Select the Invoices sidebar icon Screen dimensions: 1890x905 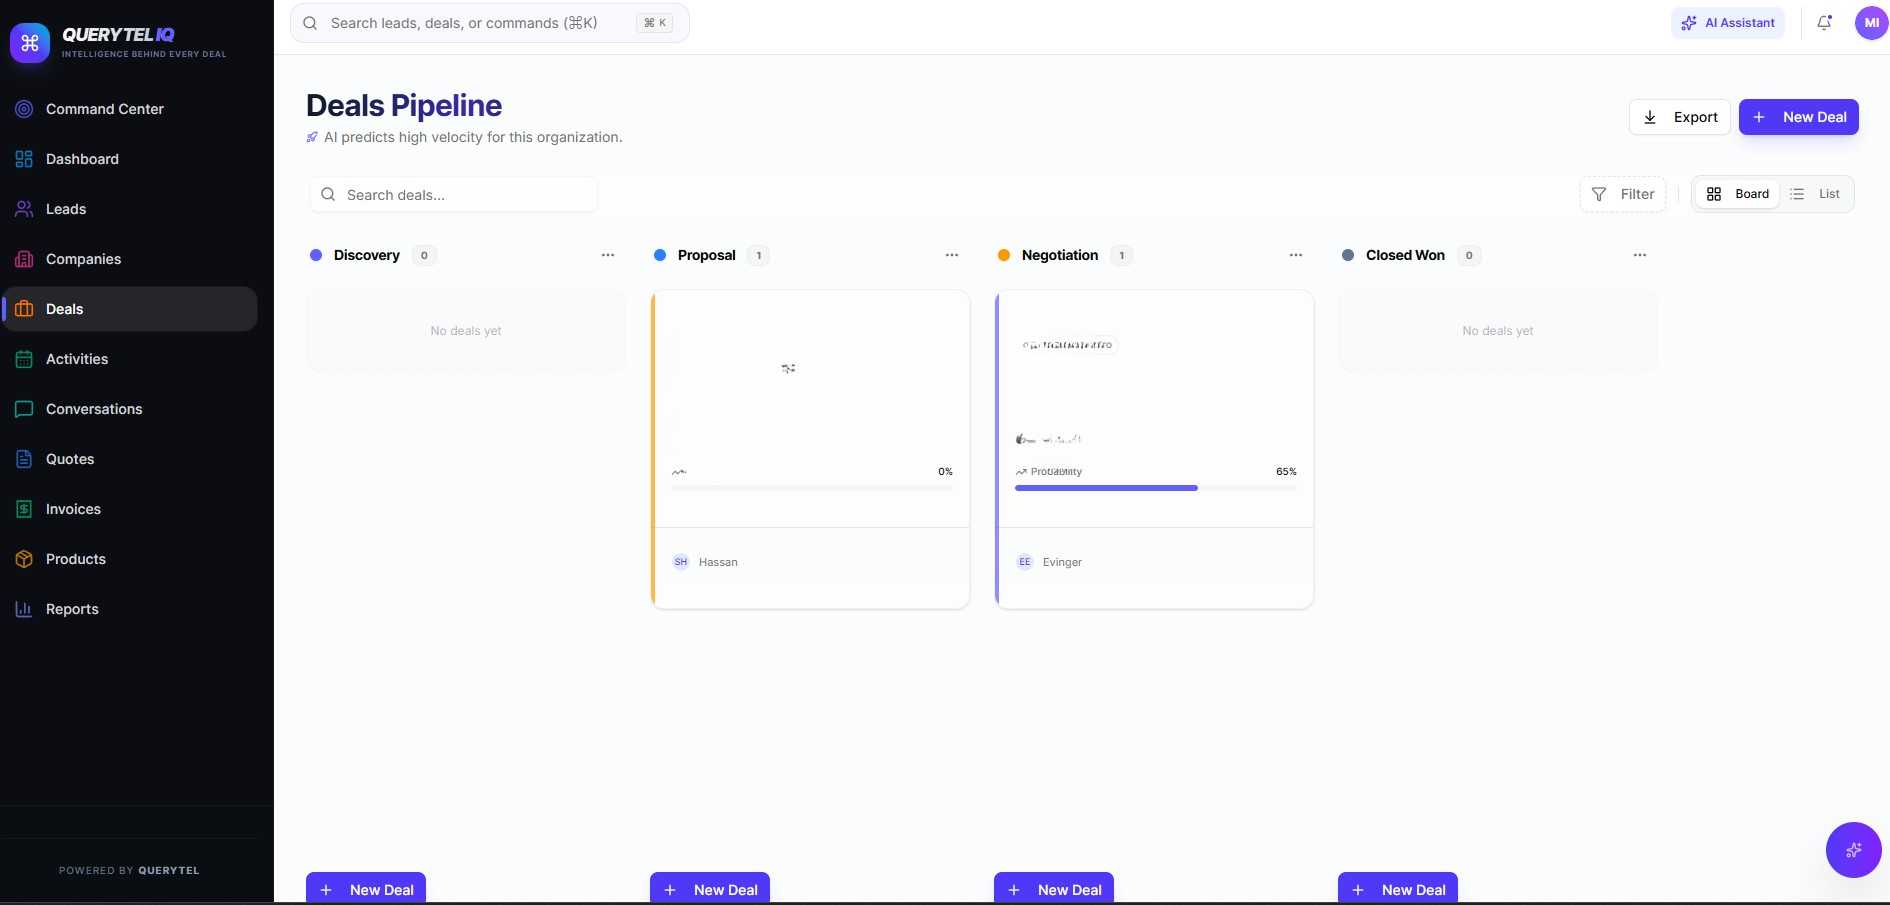[x=23, y=509]
